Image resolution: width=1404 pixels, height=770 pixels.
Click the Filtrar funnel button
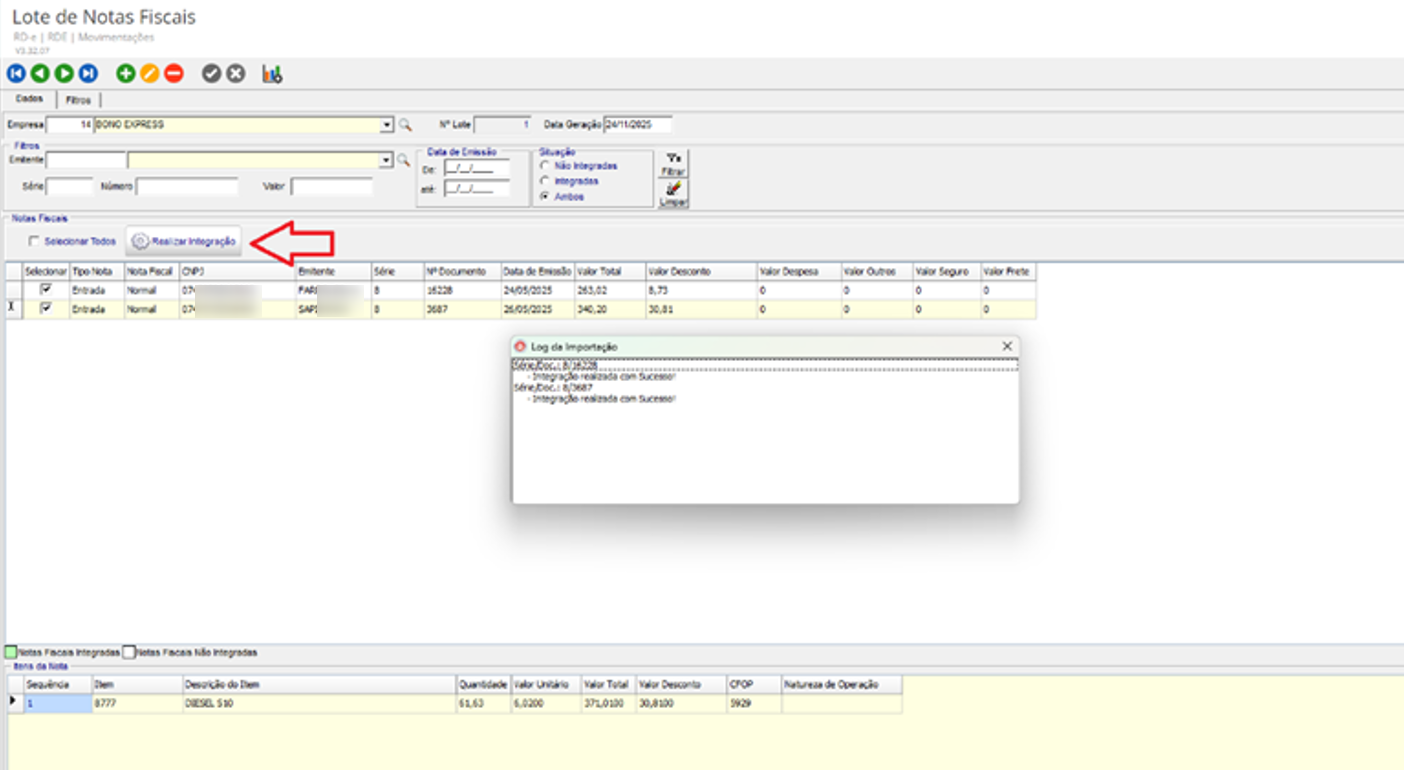tap(673, 164)
